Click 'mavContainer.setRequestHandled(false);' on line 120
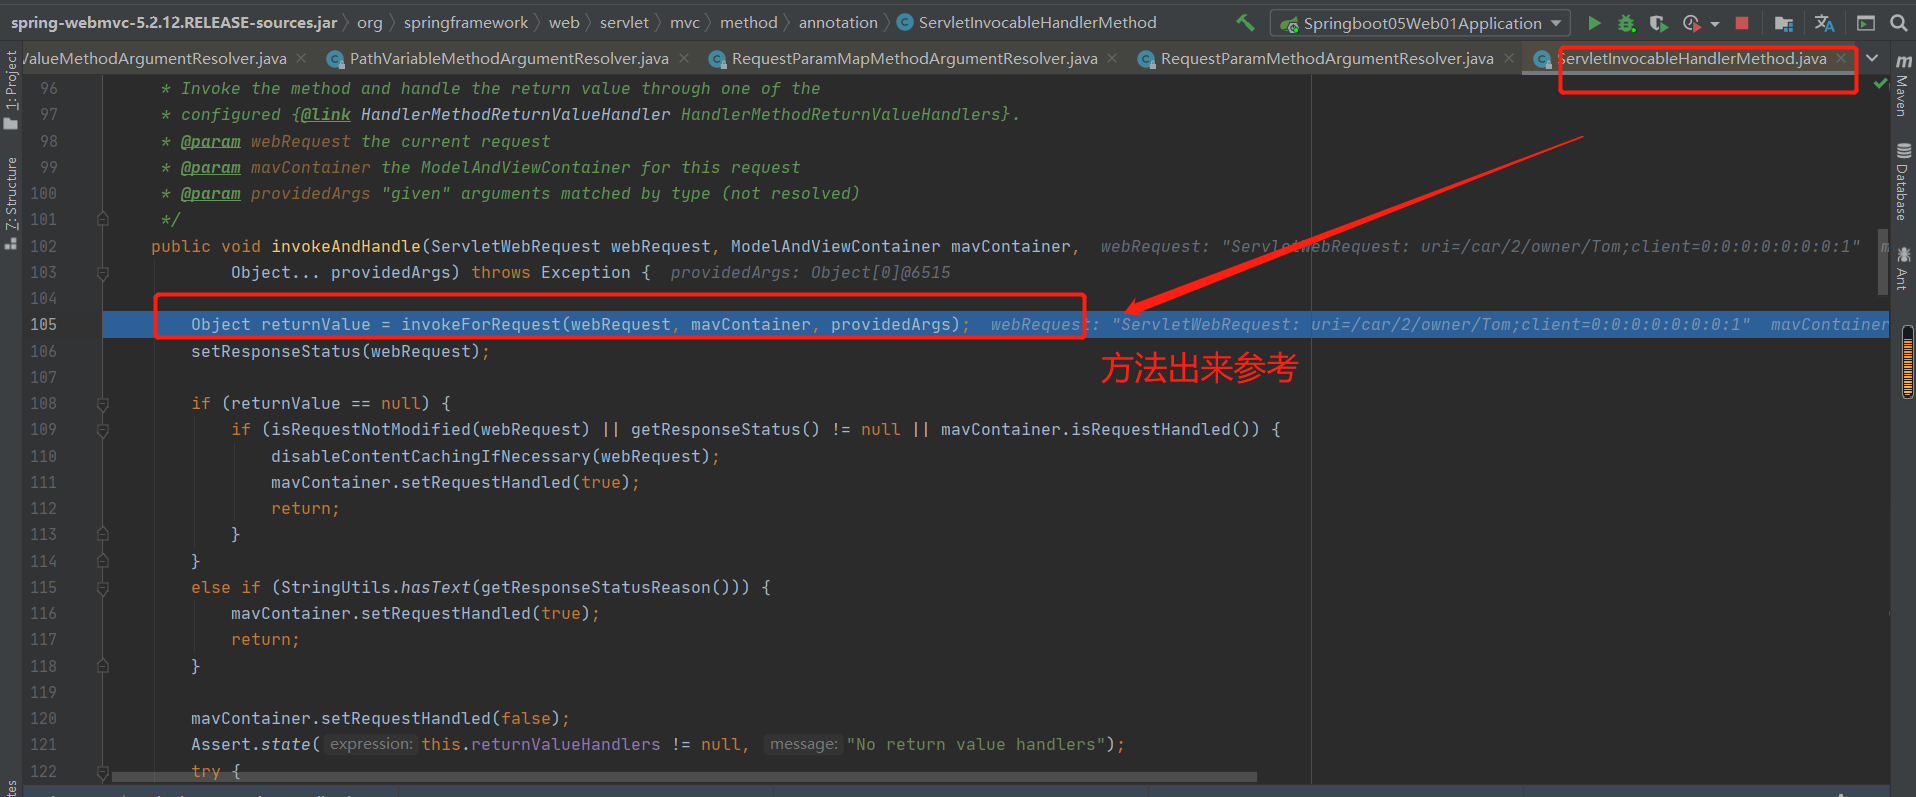 (380, 719)
